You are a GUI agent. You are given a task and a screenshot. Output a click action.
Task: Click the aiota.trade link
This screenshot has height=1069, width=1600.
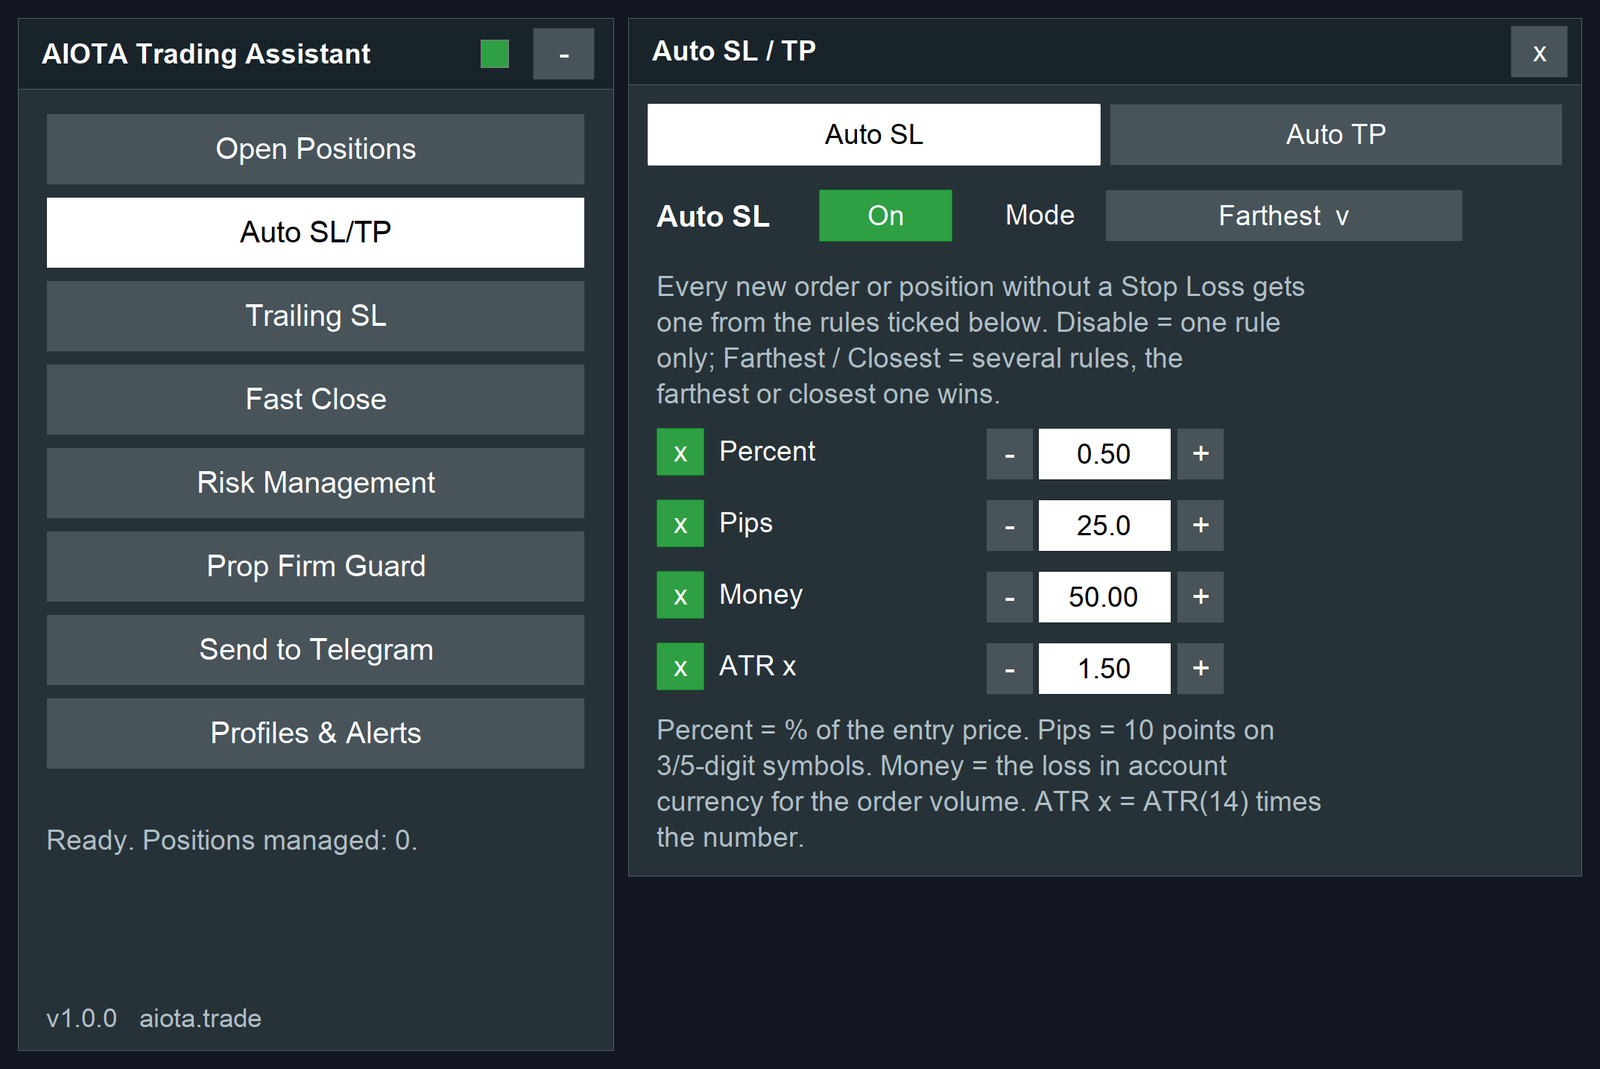click(200, 1018)
